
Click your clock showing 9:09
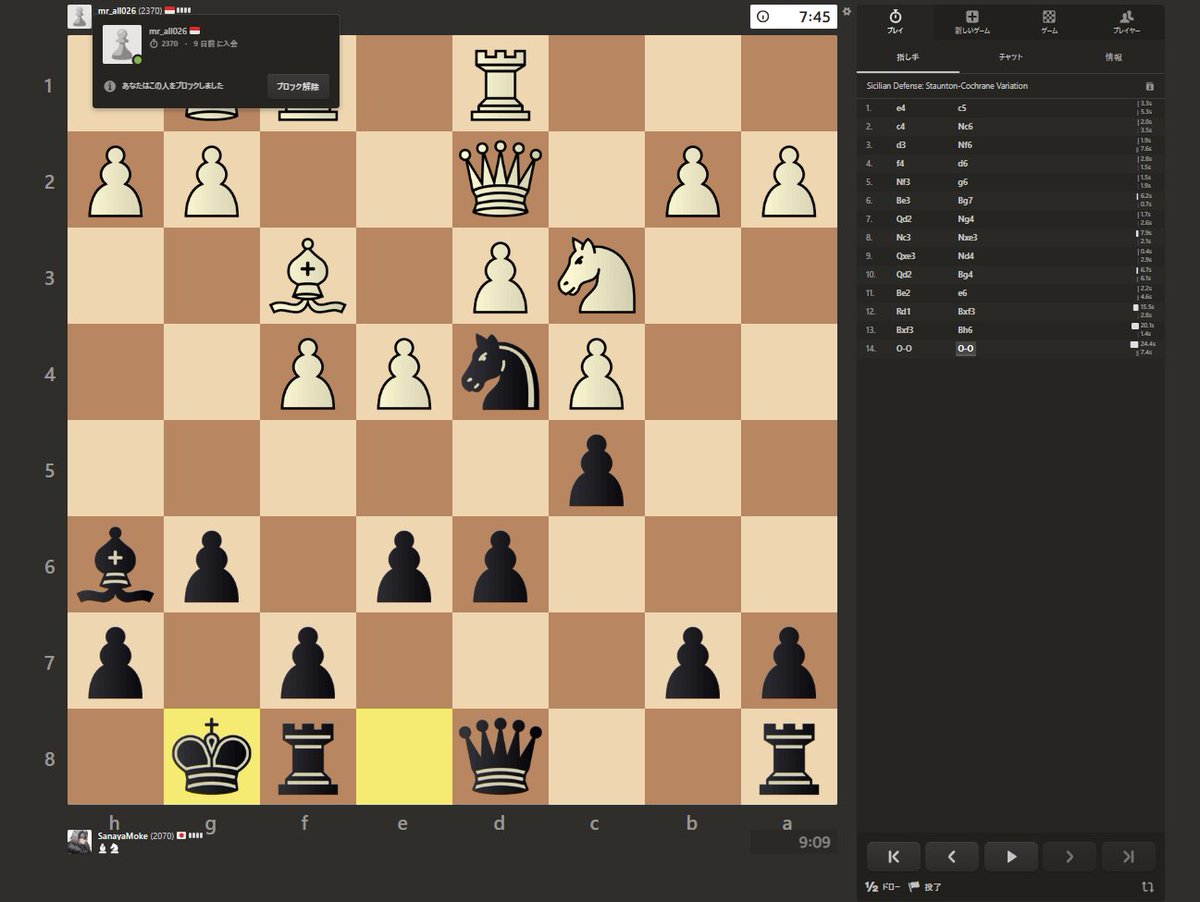click(x=794, y=842)
